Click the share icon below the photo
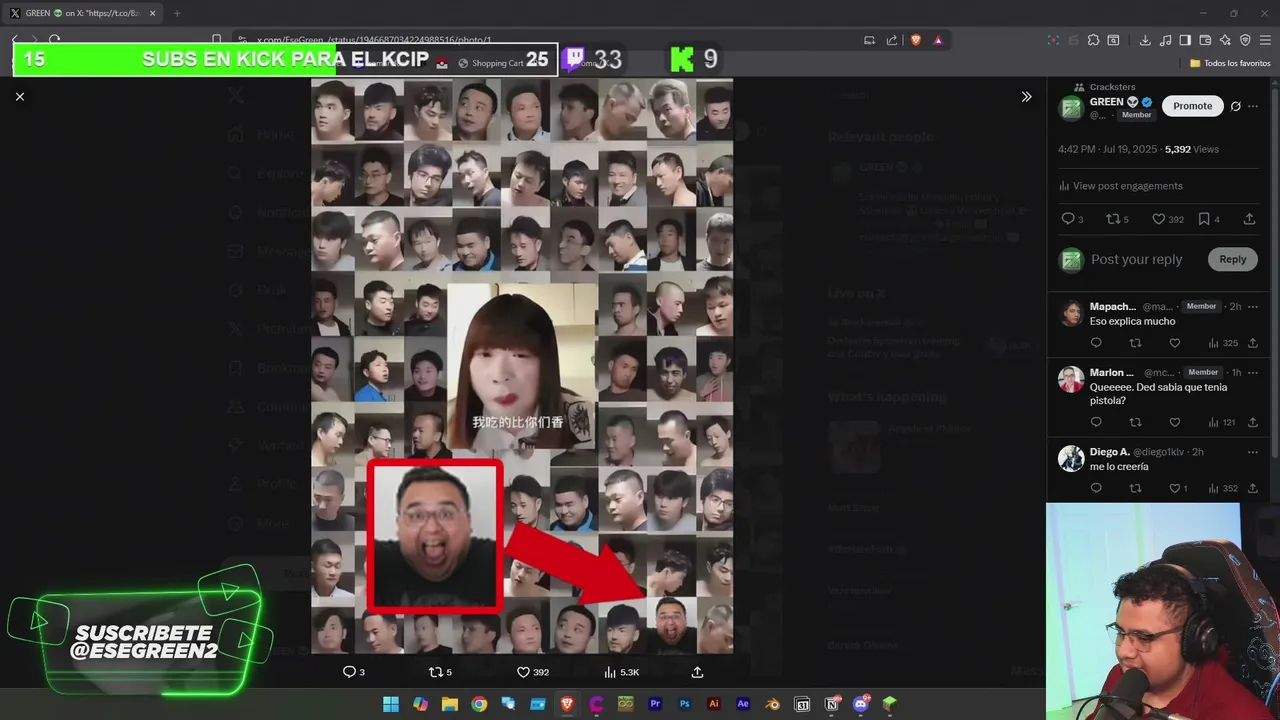1280x720 pixels. coord(697,672)
